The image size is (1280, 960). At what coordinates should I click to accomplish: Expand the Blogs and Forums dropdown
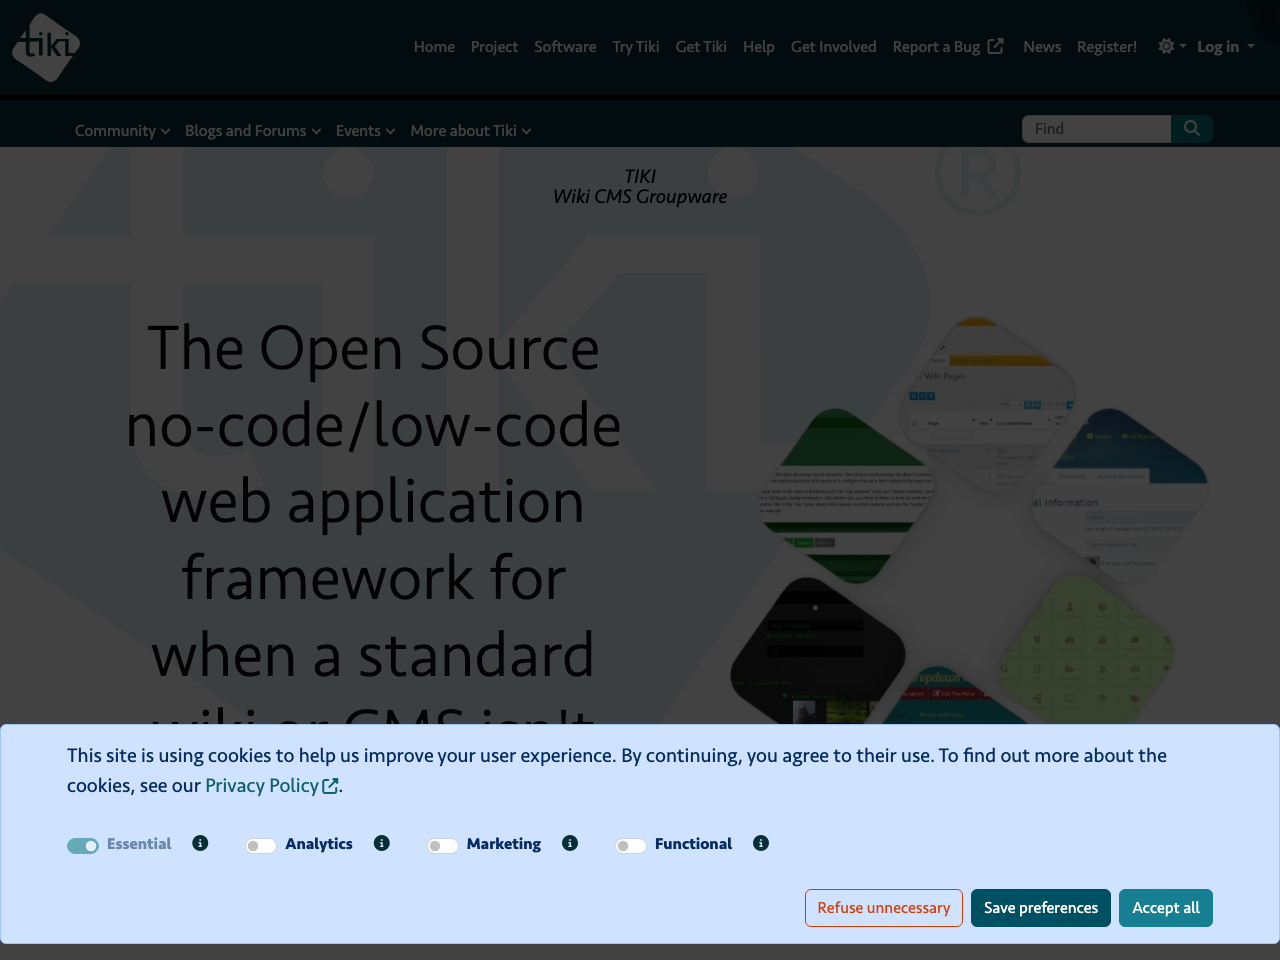[253, 131]
